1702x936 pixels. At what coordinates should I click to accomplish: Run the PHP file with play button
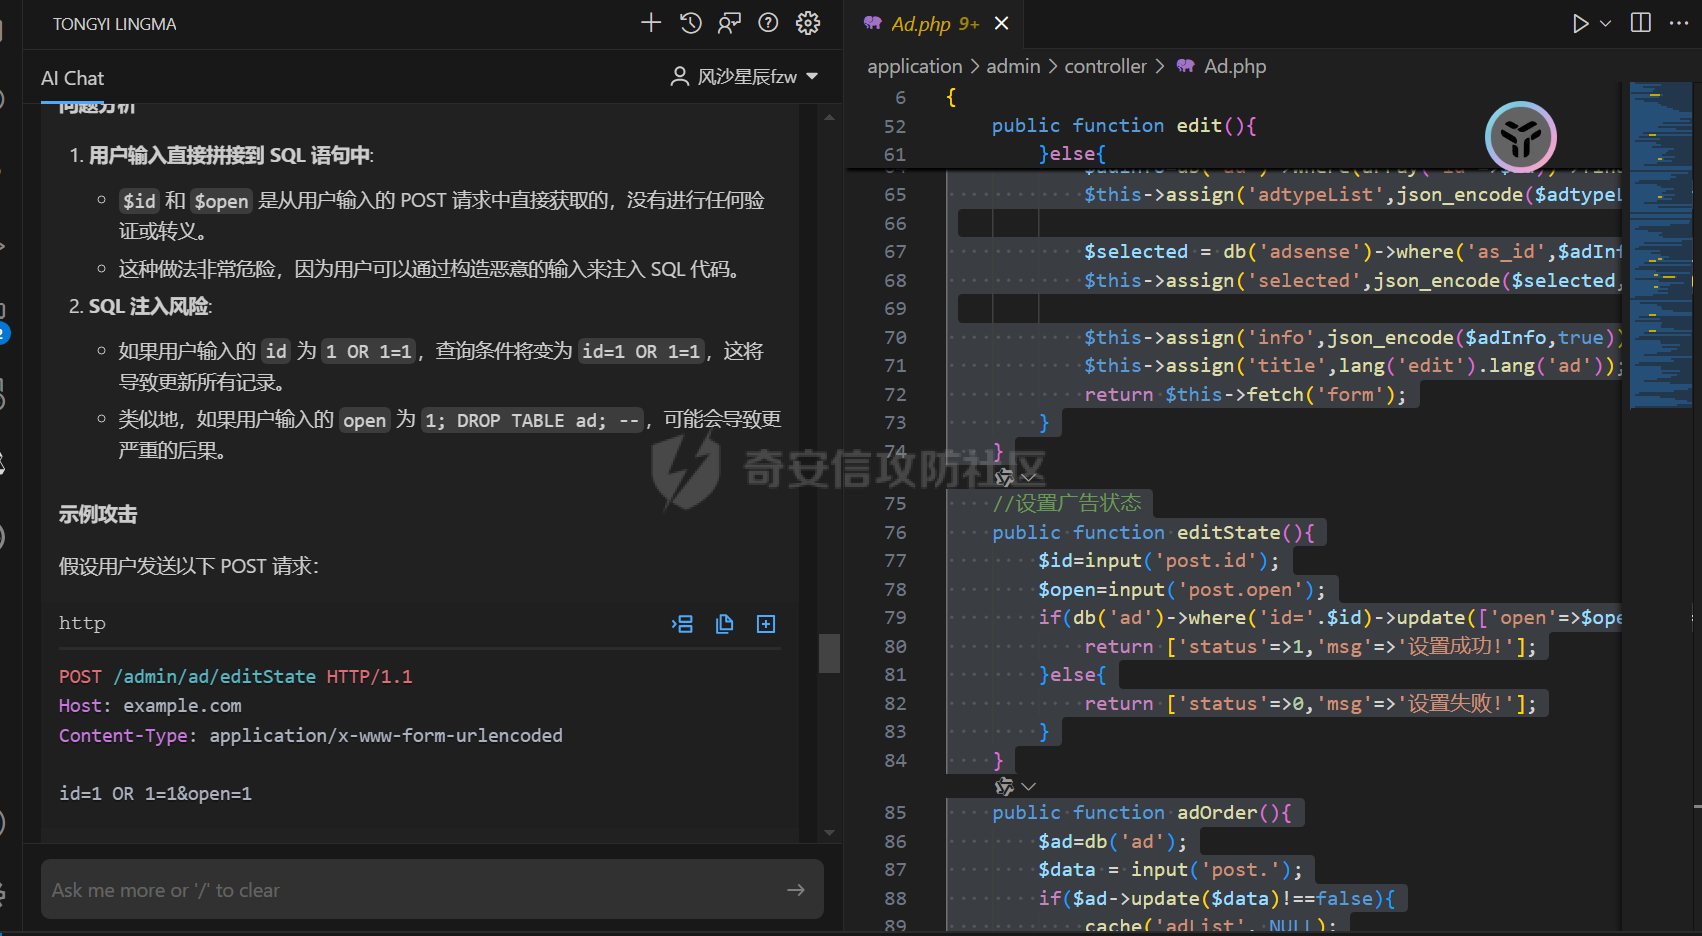(1580, 23)
